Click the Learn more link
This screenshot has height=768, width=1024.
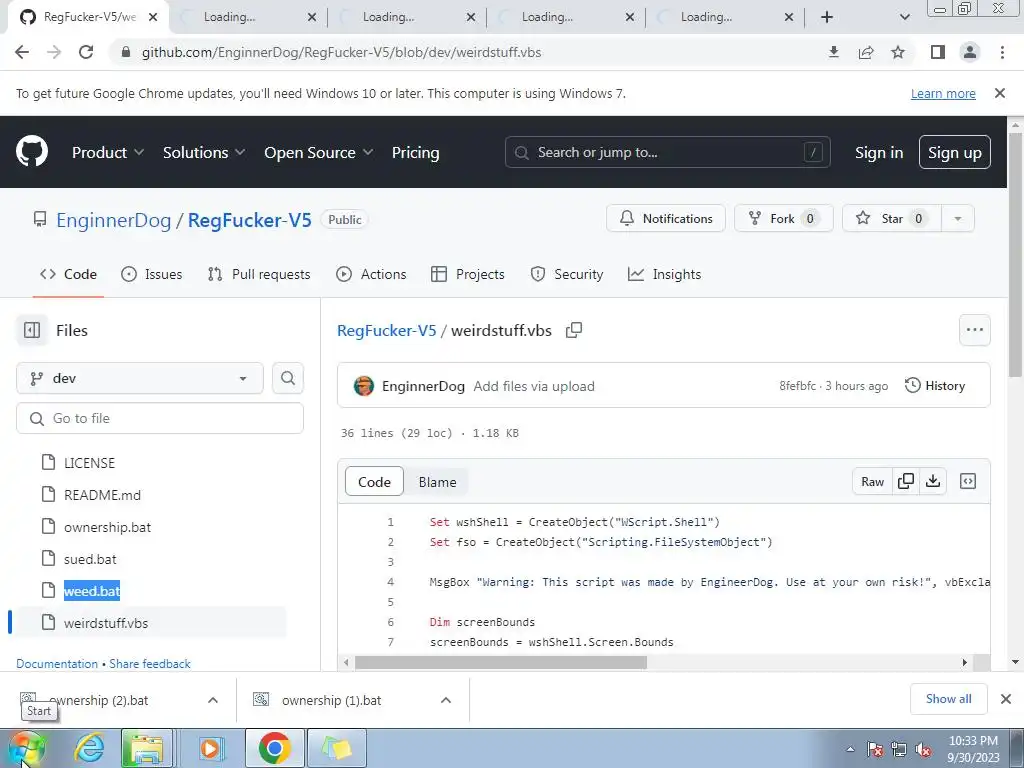click(943, 93)
